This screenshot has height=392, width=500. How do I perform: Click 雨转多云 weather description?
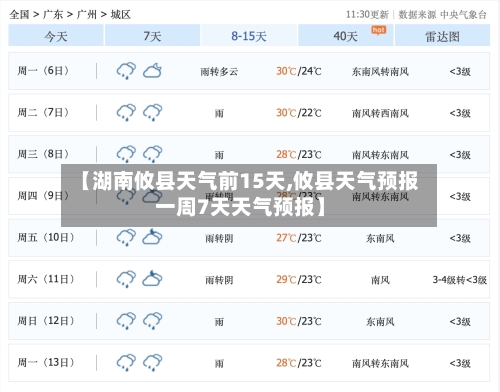pos(219,71)
